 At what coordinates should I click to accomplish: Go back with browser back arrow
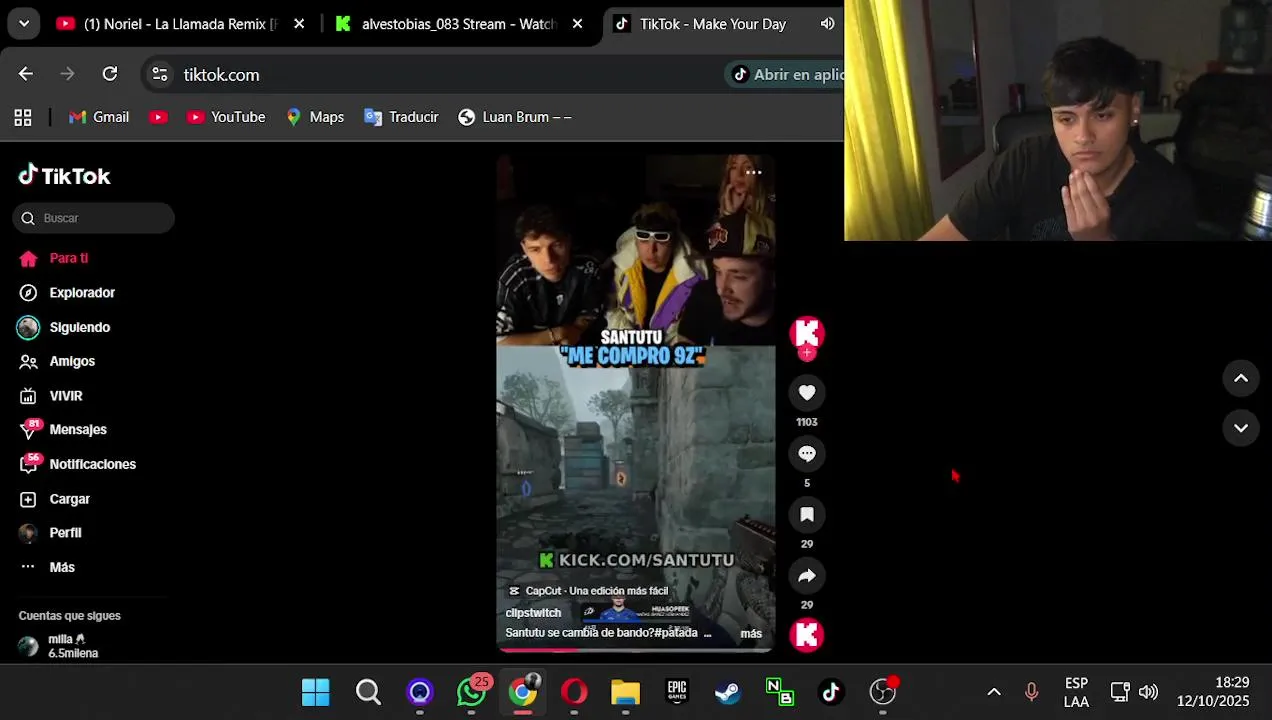pyautogui.click(x=26, y=74)
